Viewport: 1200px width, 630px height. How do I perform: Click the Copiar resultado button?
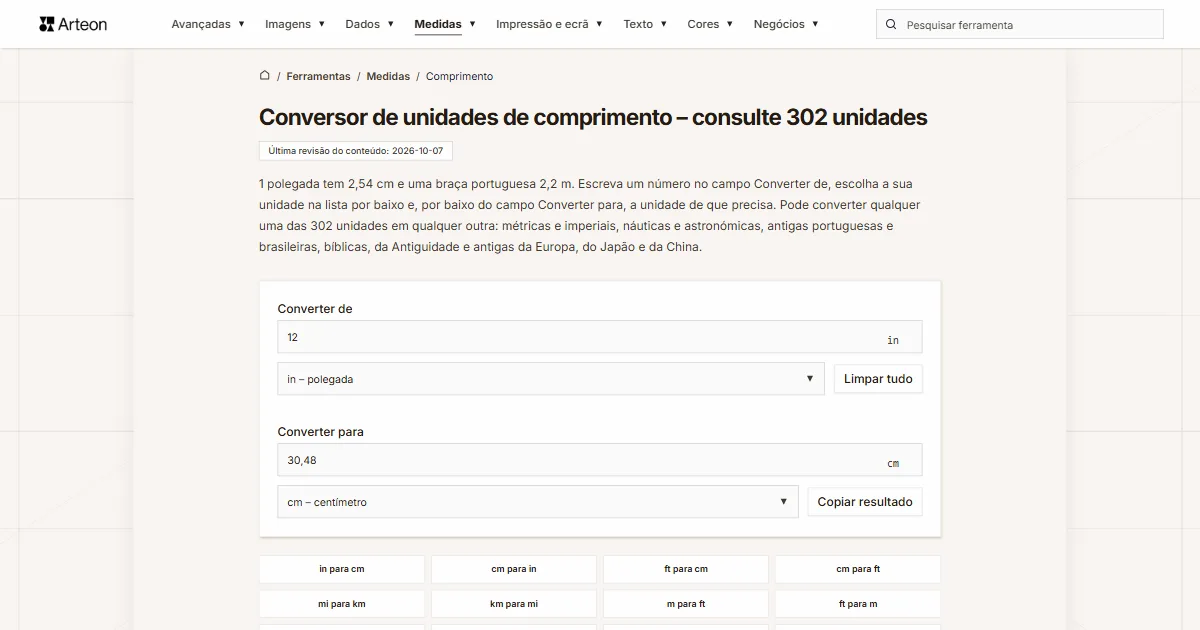(865, 502)
